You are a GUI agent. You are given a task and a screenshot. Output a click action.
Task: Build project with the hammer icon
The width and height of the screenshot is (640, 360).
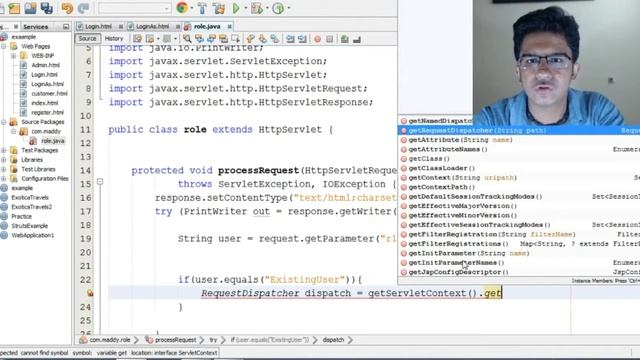202,8
